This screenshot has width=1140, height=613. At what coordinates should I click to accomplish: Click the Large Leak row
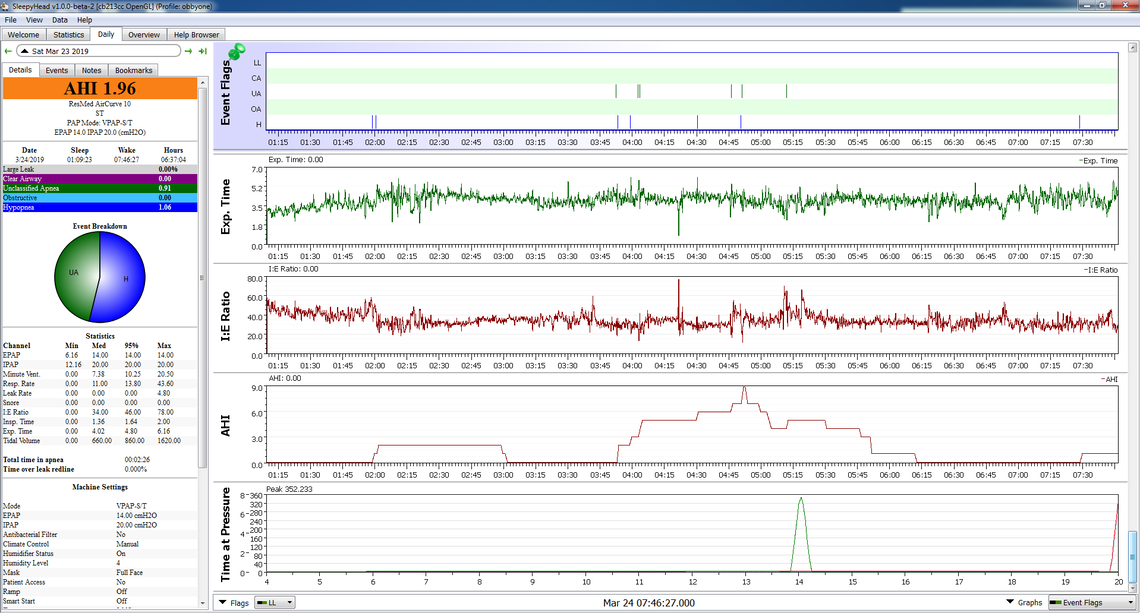pyautogui.click(x=100, y=169)
